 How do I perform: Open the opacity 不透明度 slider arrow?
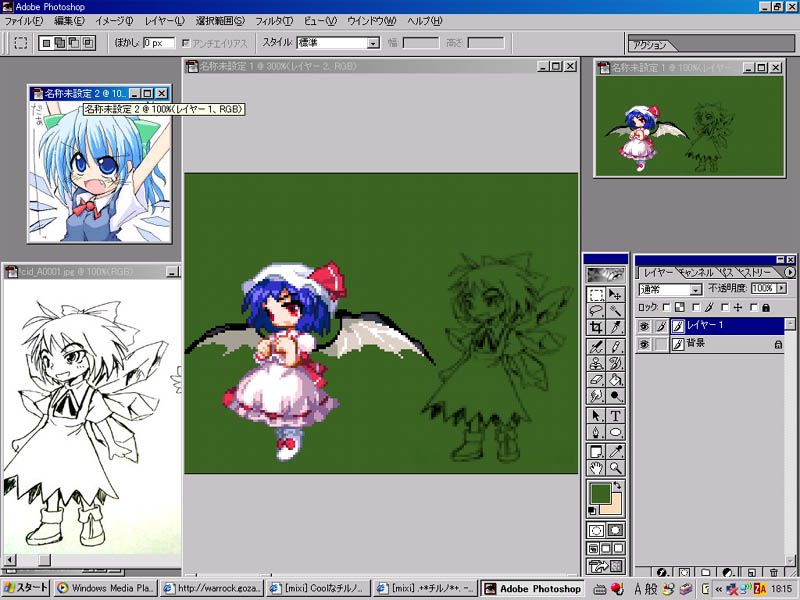pos(781,288)
